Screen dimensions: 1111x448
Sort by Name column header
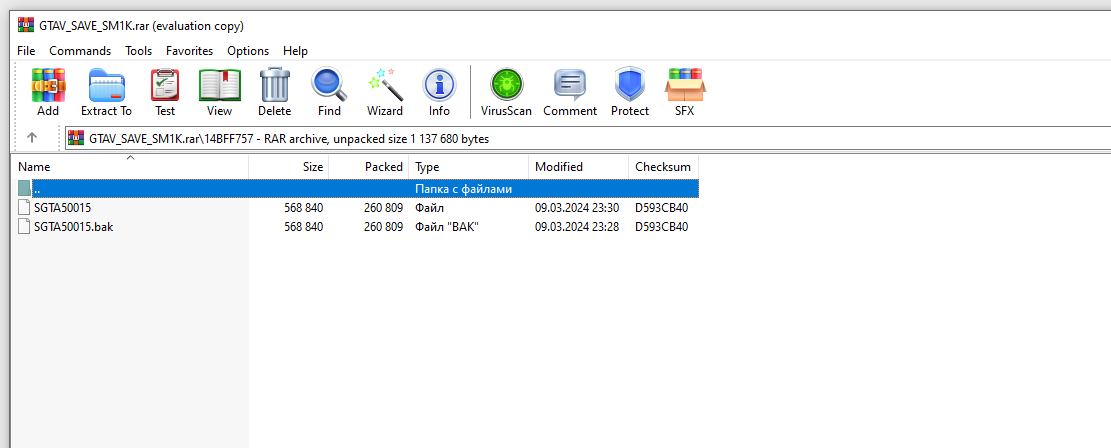click(132, 167)
